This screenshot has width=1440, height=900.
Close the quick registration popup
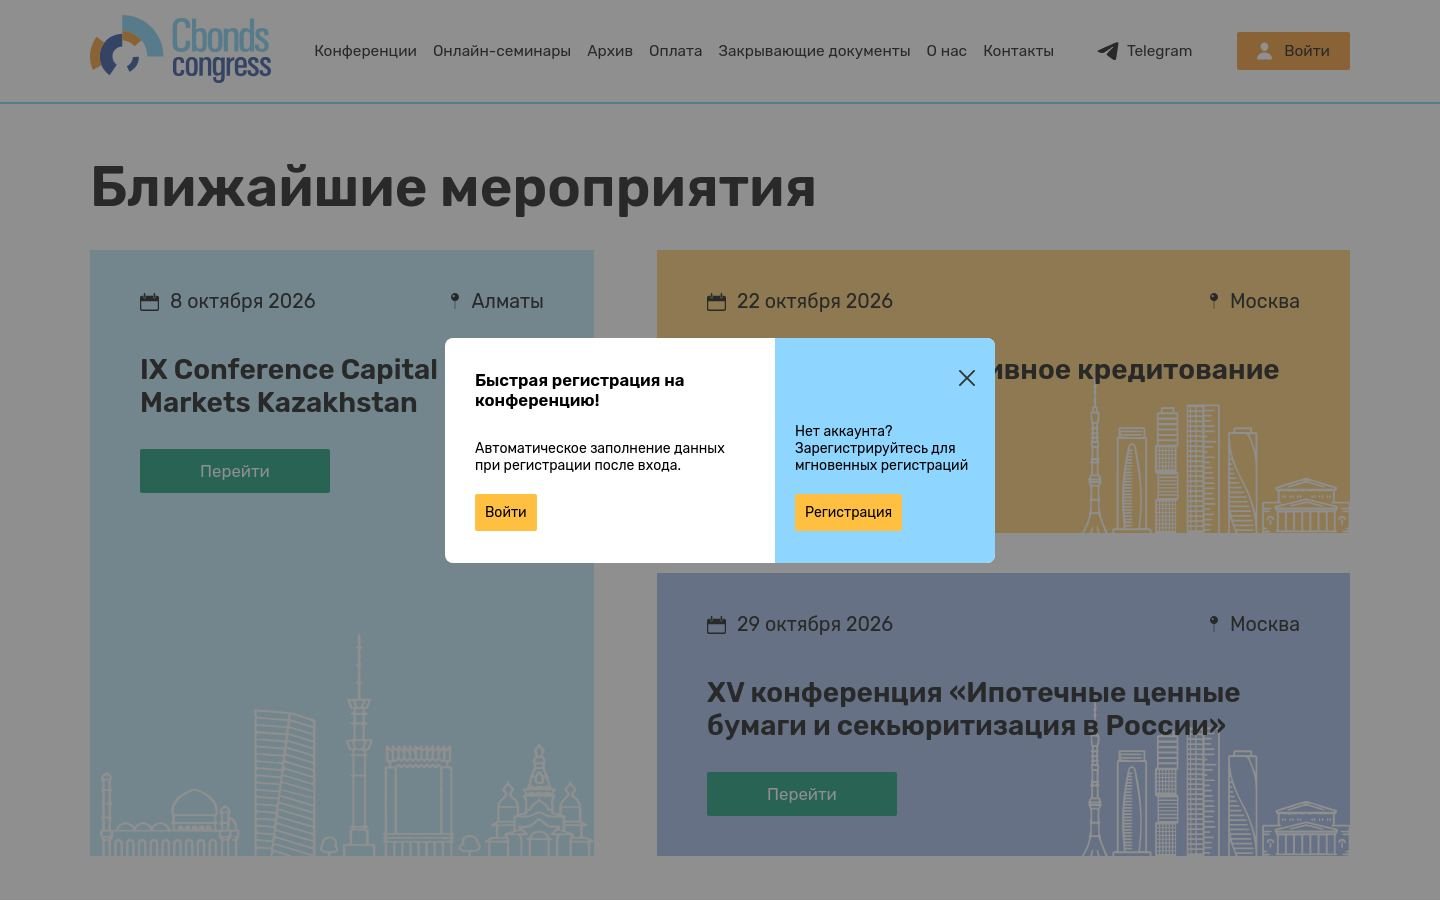967,378
